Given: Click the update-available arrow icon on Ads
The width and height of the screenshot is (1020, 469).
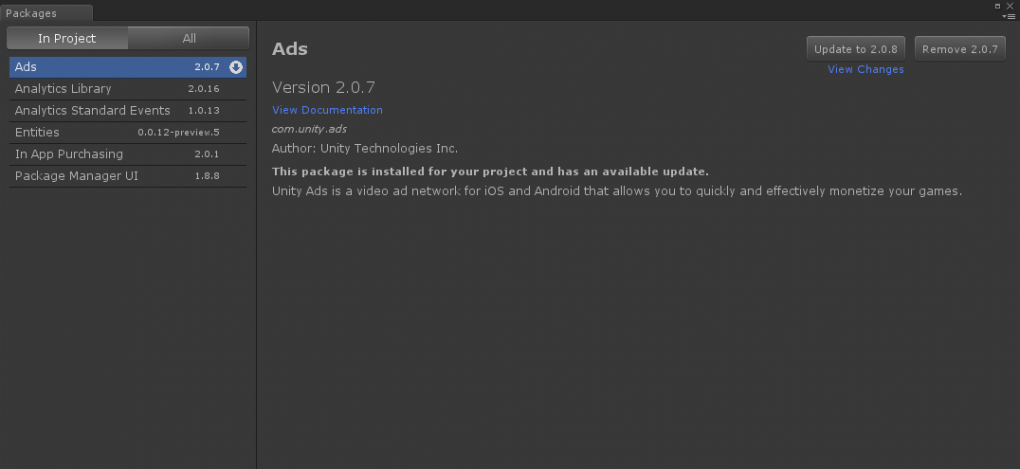Looking at the screenshot, I should pos(236,67).
